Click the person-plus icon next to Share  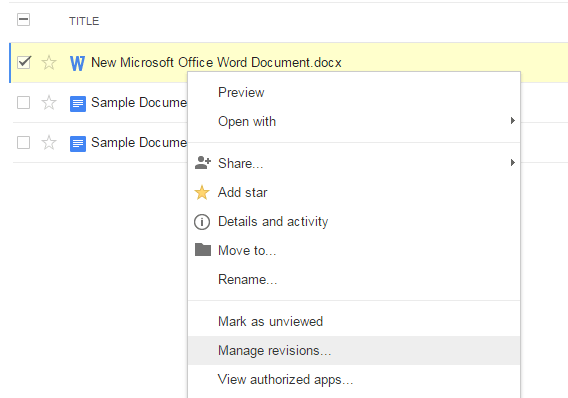[x=202, y=163]
